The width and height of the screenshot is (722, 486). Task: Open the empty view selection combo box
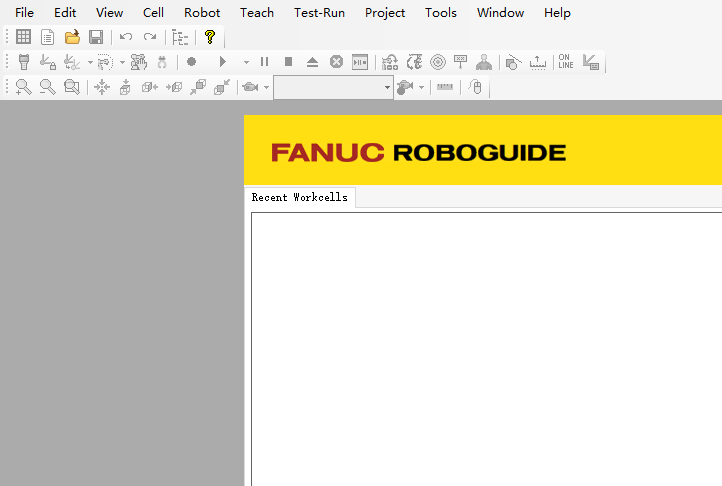tap(333, 87)
